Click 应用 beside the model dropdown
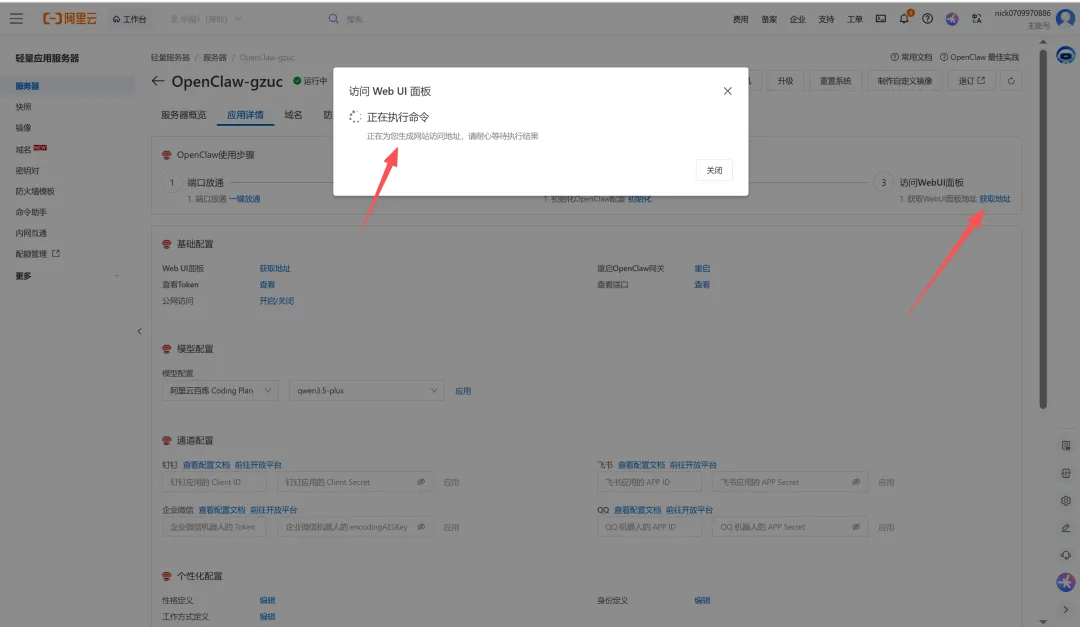 point(463,391)
